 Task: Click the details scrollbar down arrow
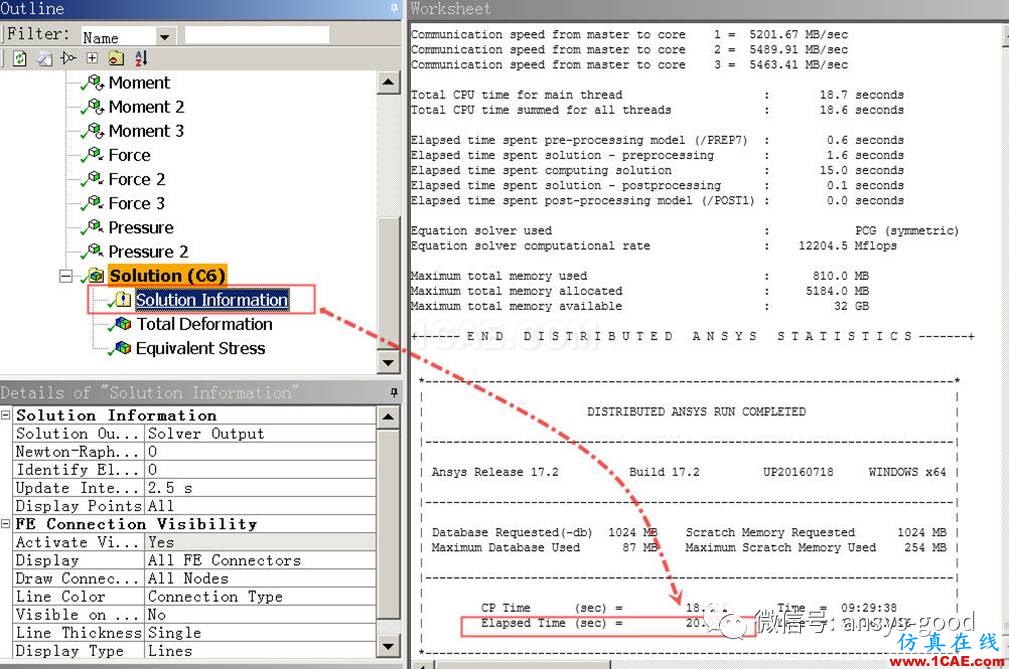click(388, 646)
